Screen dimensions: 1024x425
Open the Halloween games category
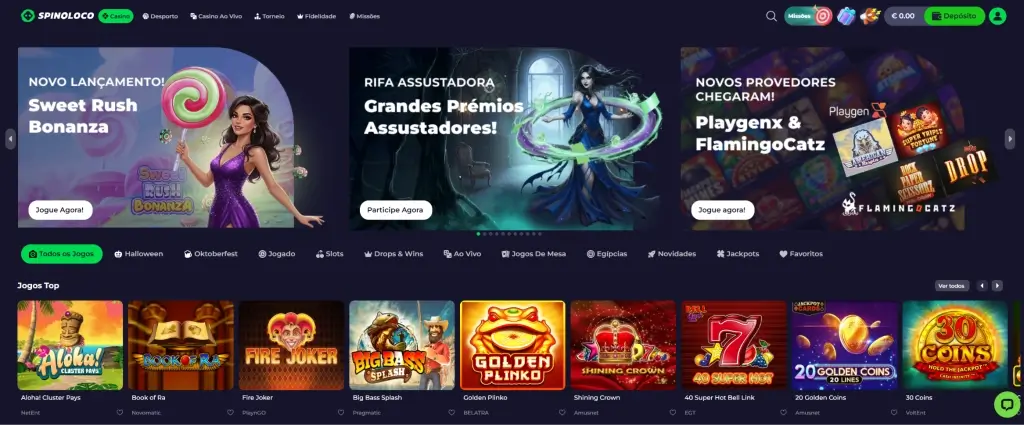tap(138, 254)
